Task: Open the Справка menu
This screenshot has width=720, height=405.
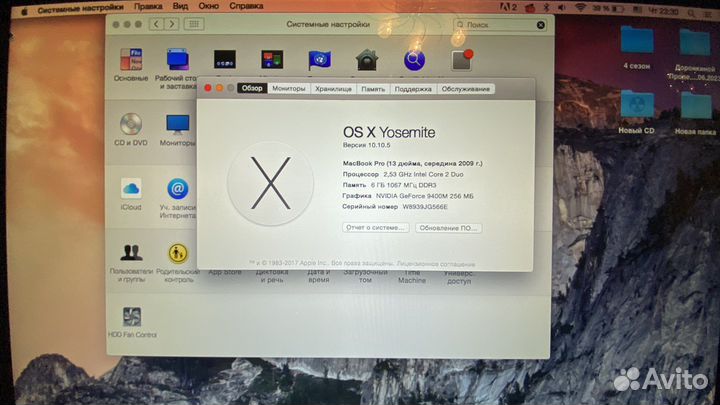Action: pos(246,6)
